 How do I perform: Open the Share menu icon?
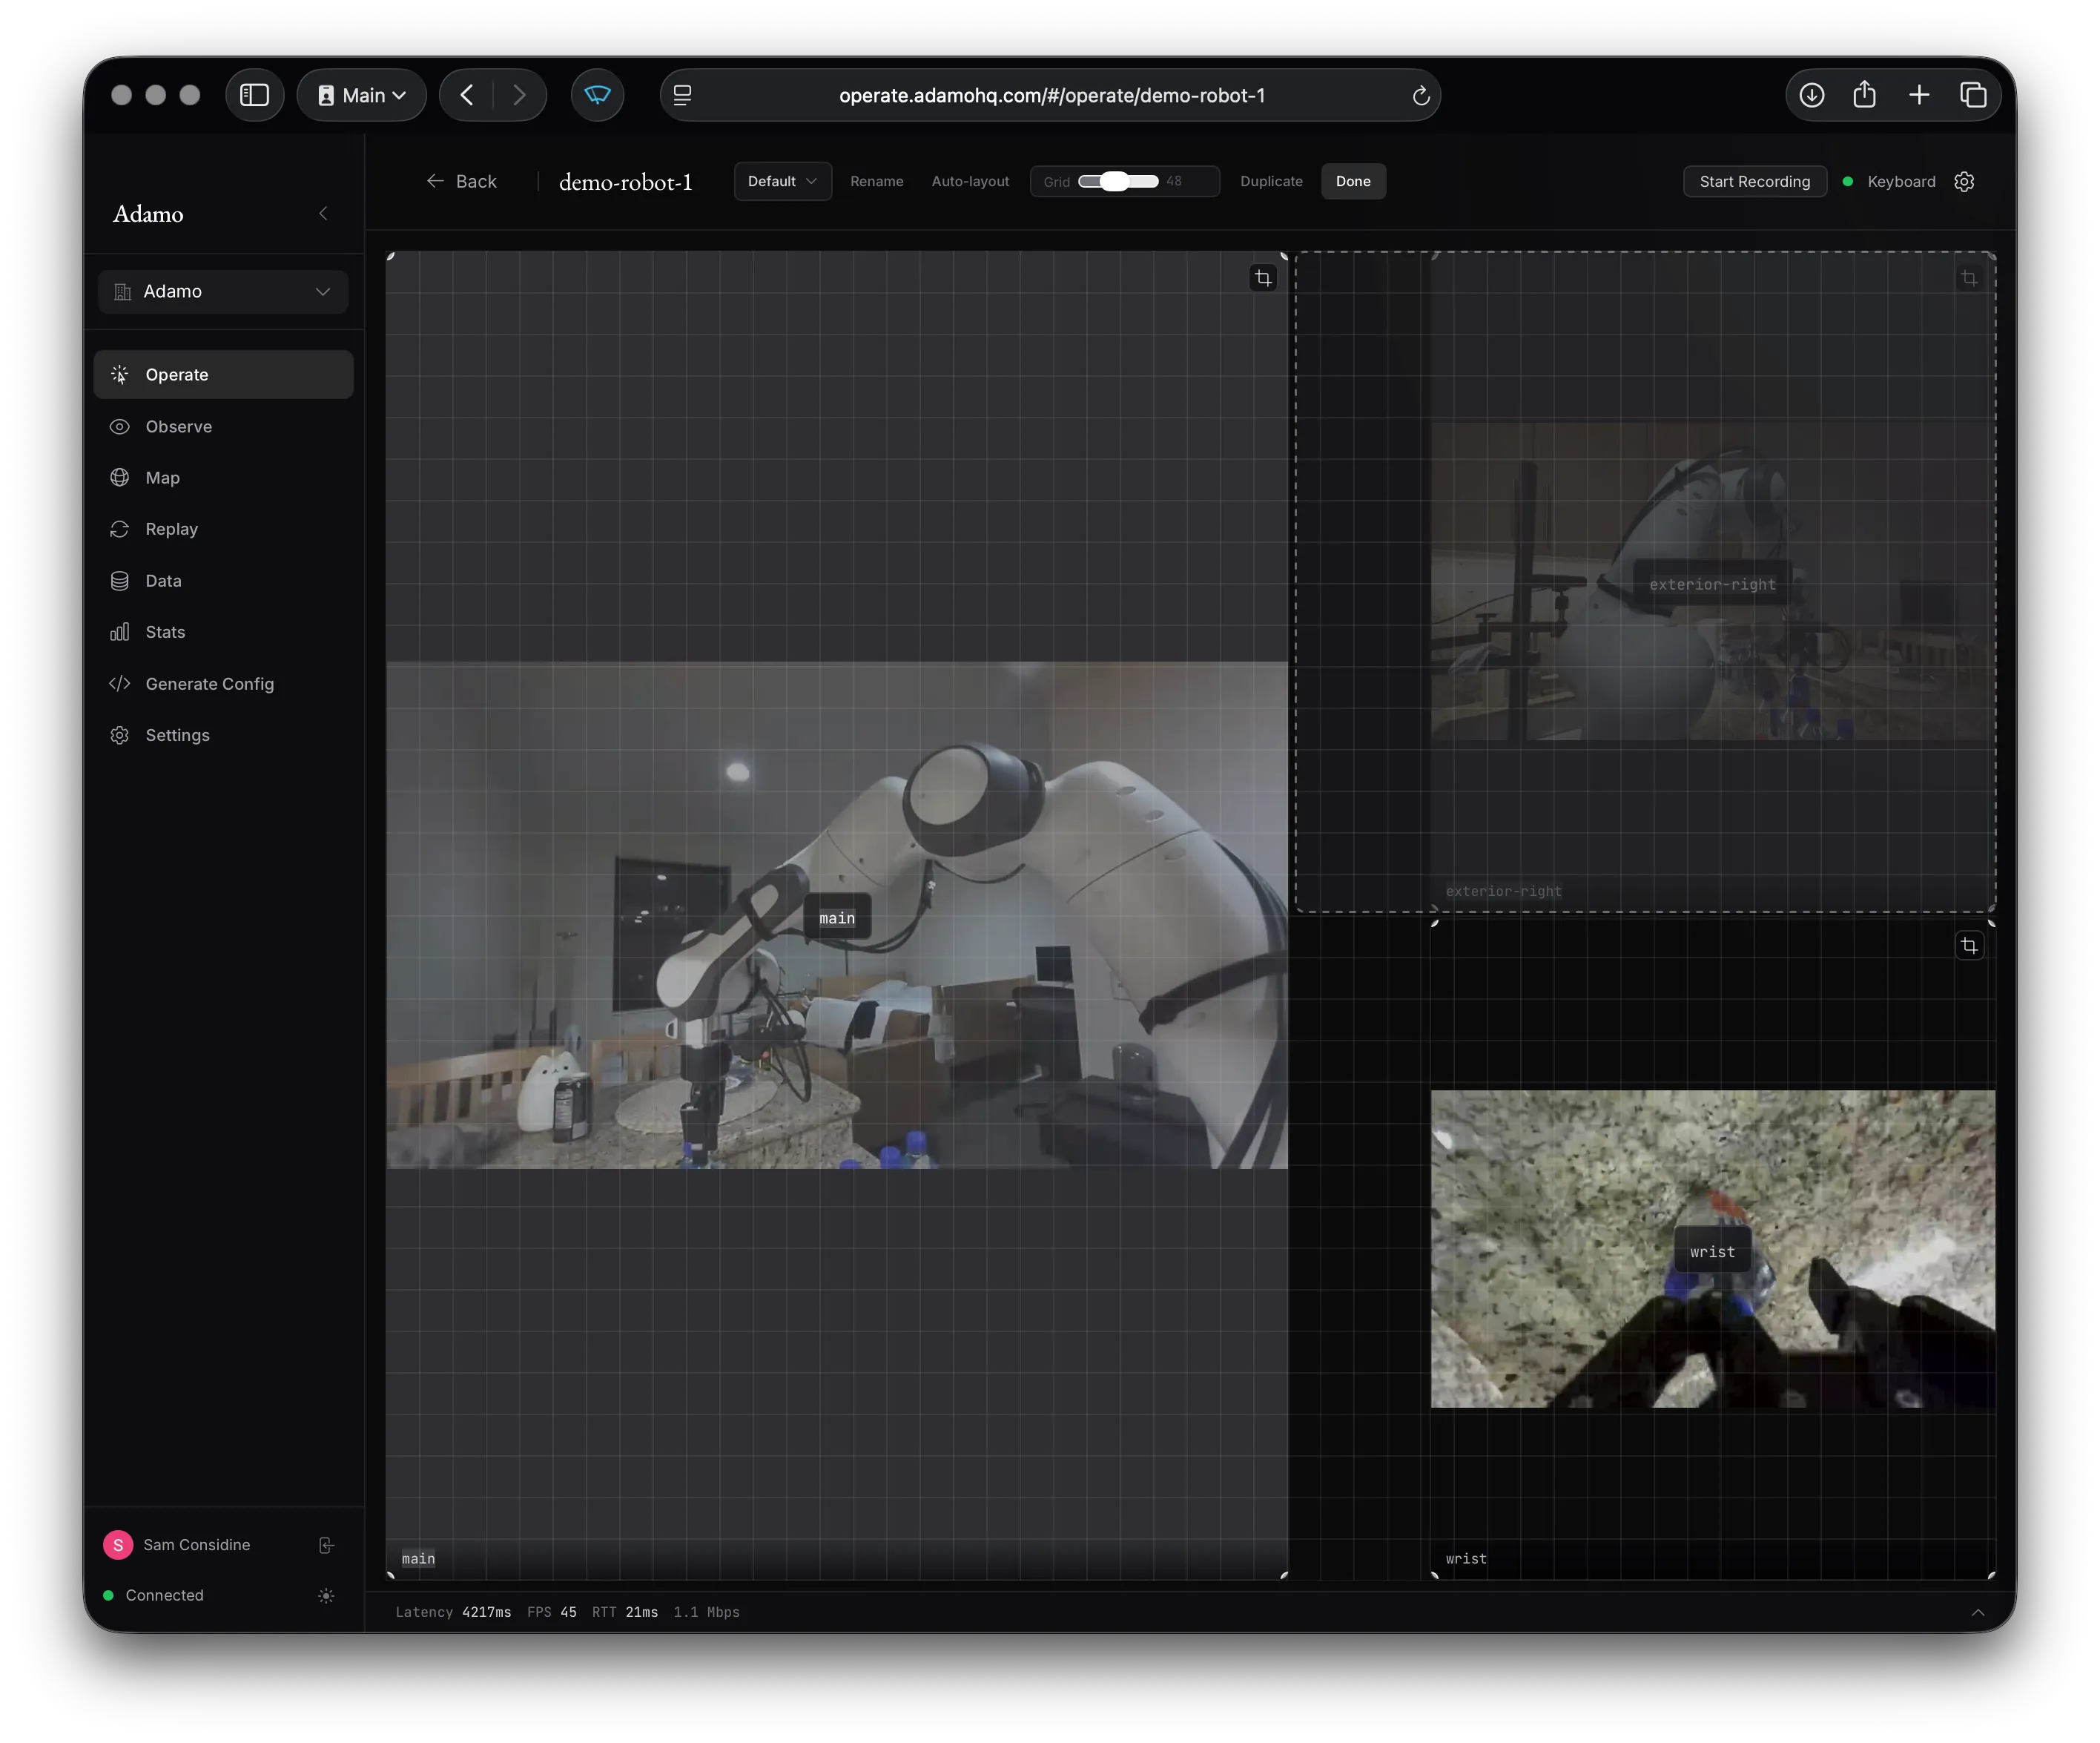coord(1864,95)
